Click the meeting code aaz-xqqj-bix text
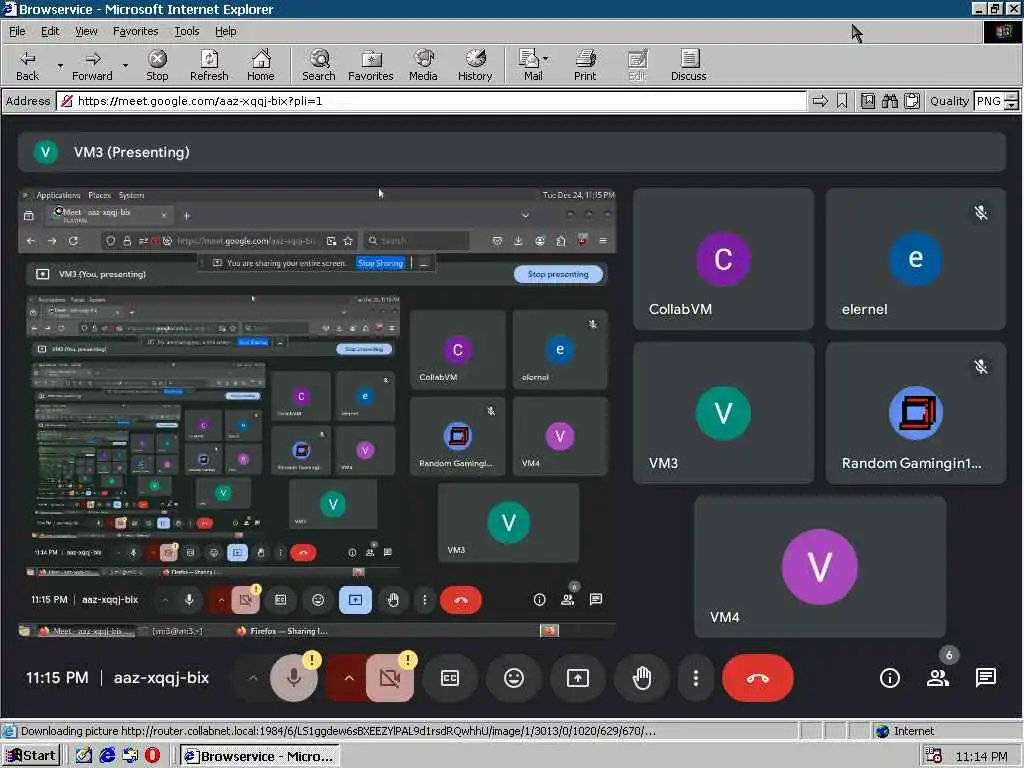This screenshot has width=1024, height=768. coord(161,678)
